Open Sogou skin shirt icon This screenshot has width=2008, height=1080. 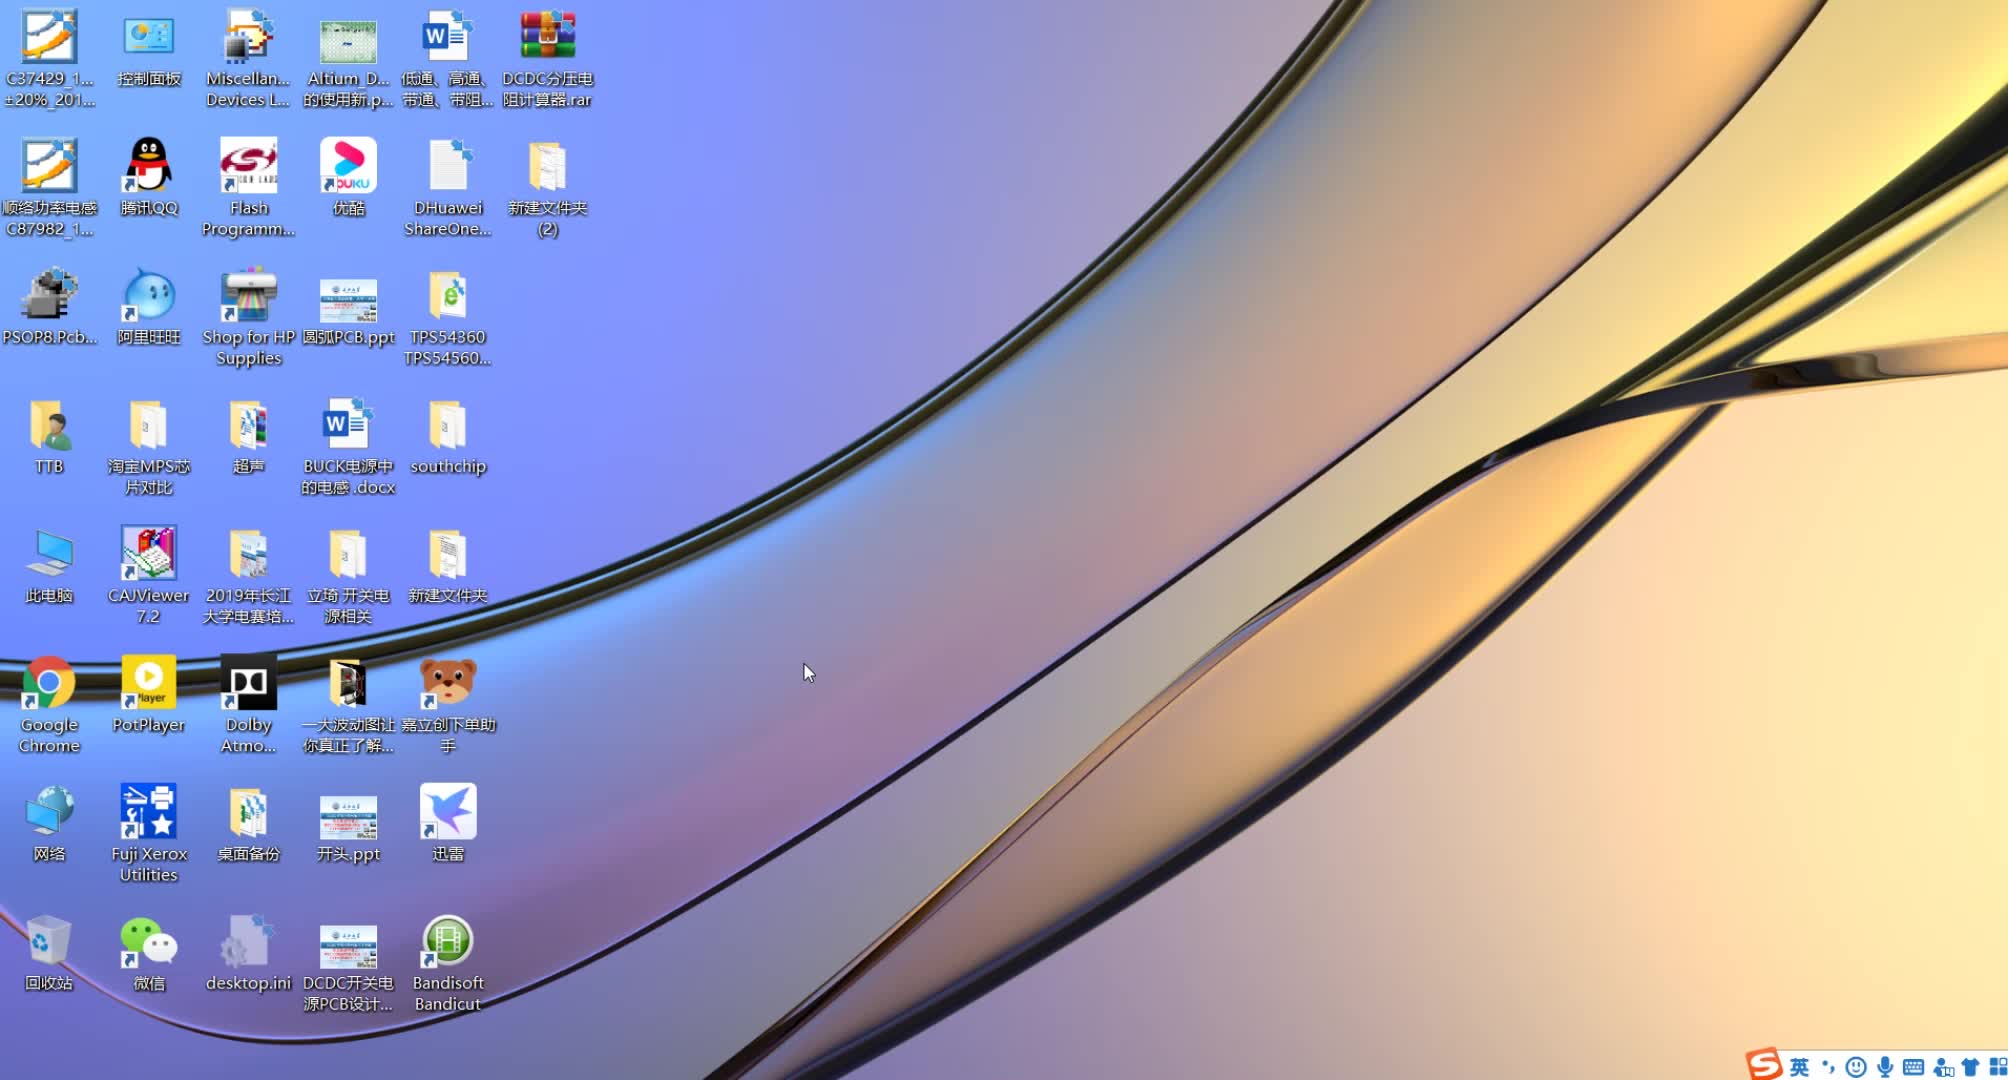(x=1971, y=1067)
